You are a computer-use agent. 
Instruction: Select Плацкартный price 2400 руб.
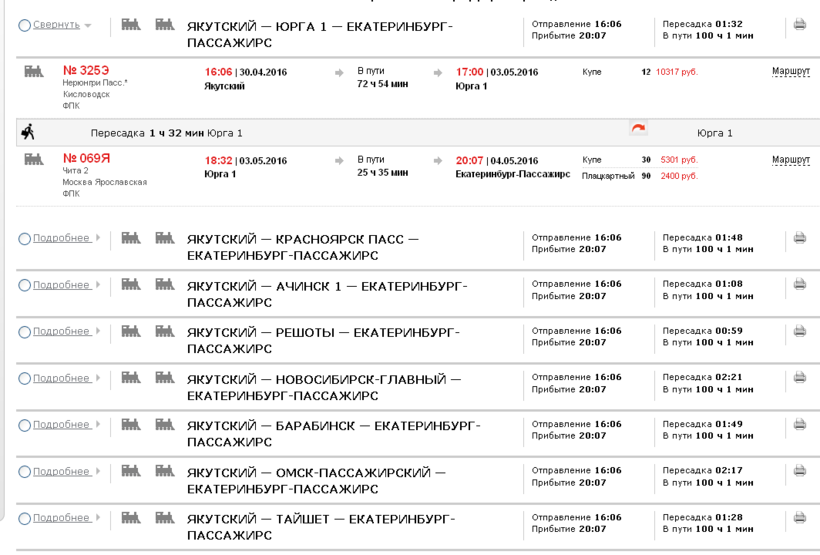click(x=679, y=176)
